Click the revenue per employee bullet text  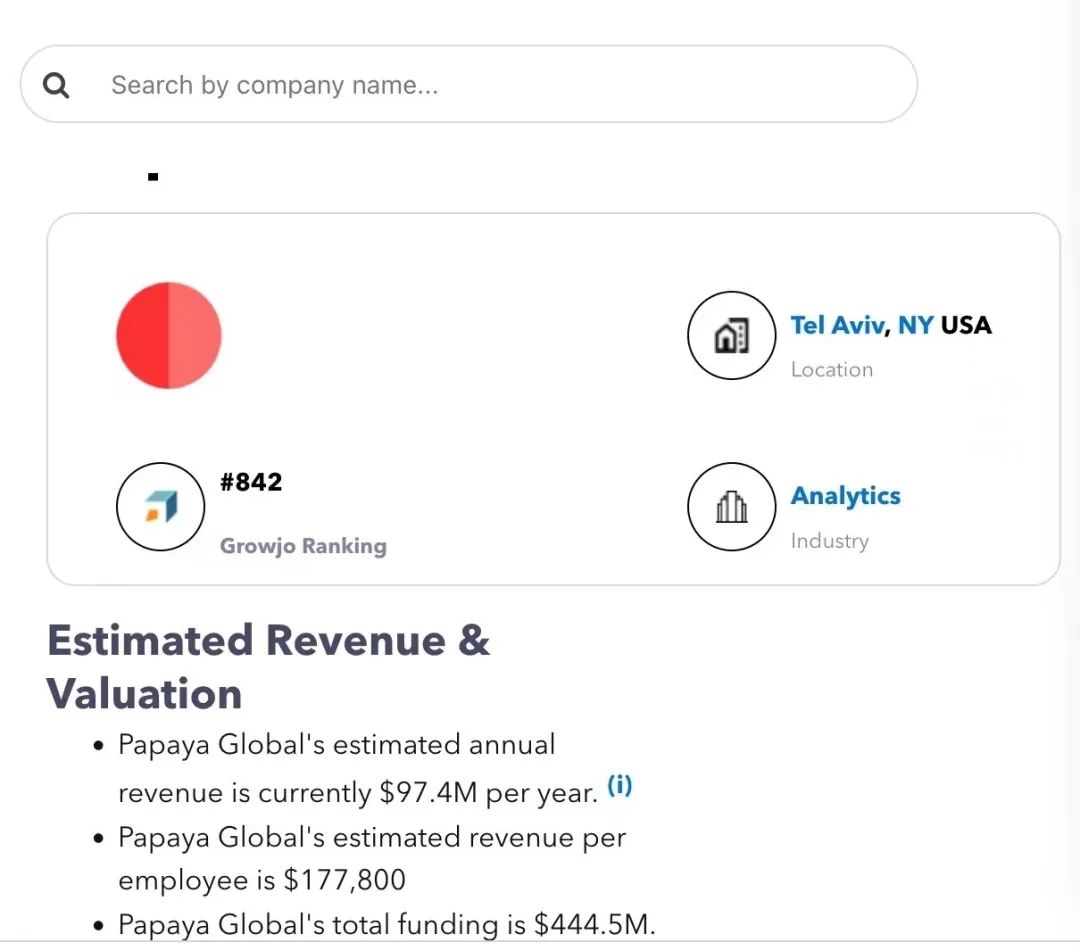tap(370, 859)
